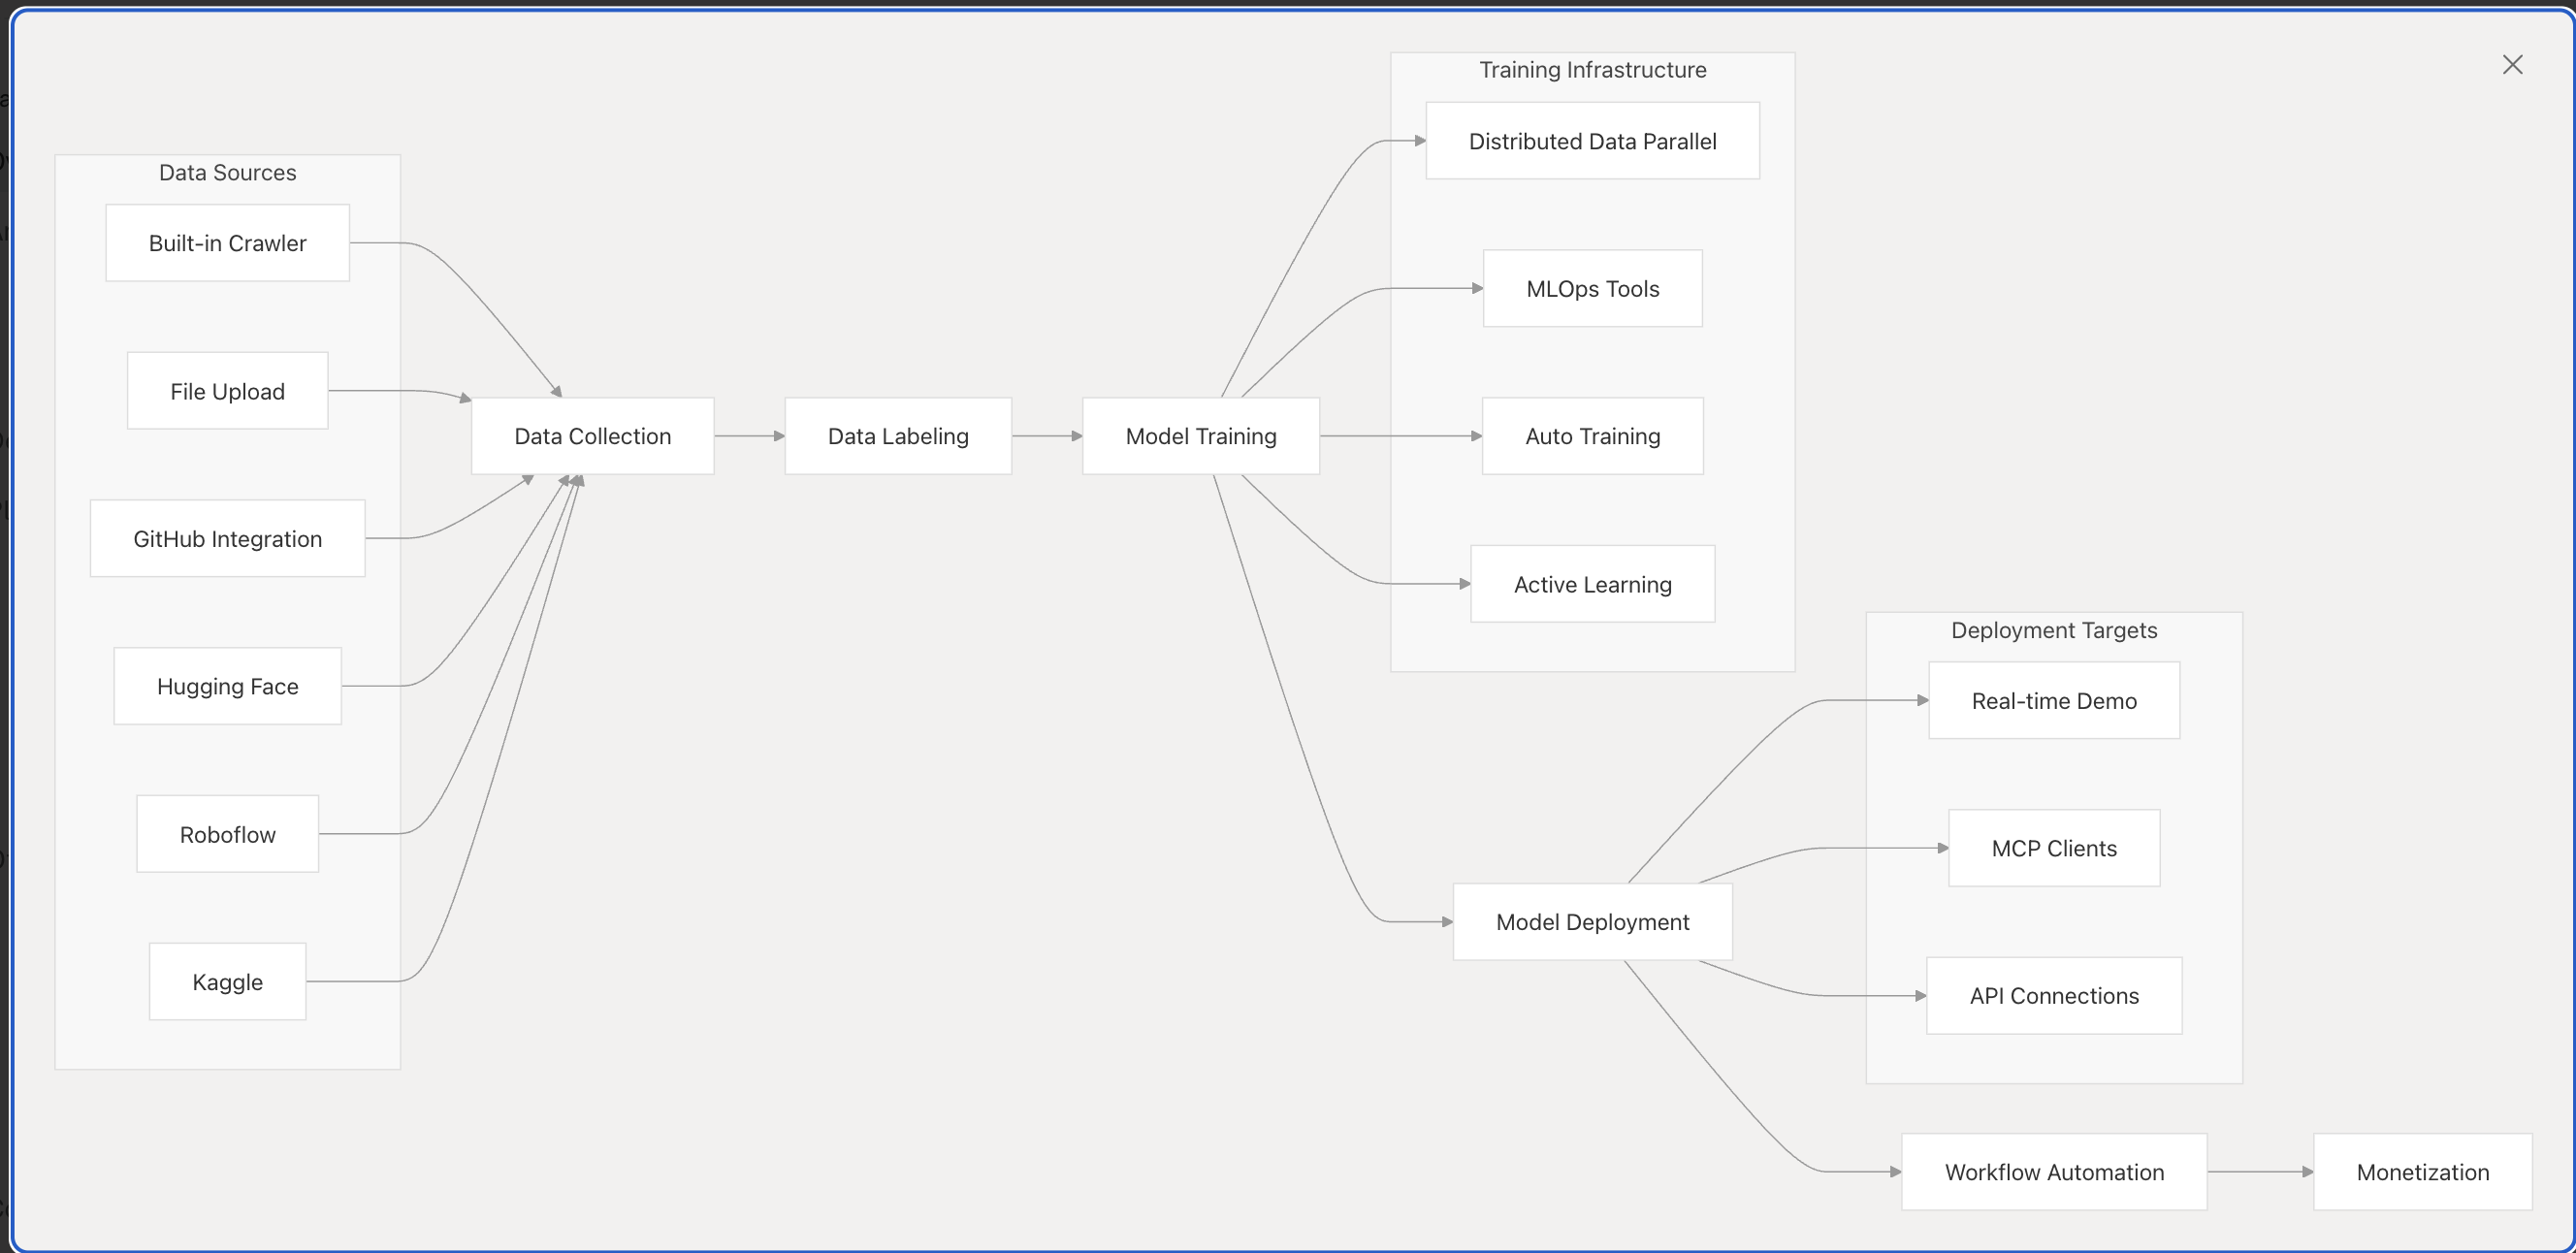Image resolution: width=2576 pixels, height=1253 pixels.
Task: Select the Workflow Automation node
Action: pyautogui.click(x=2054, y=1172)
